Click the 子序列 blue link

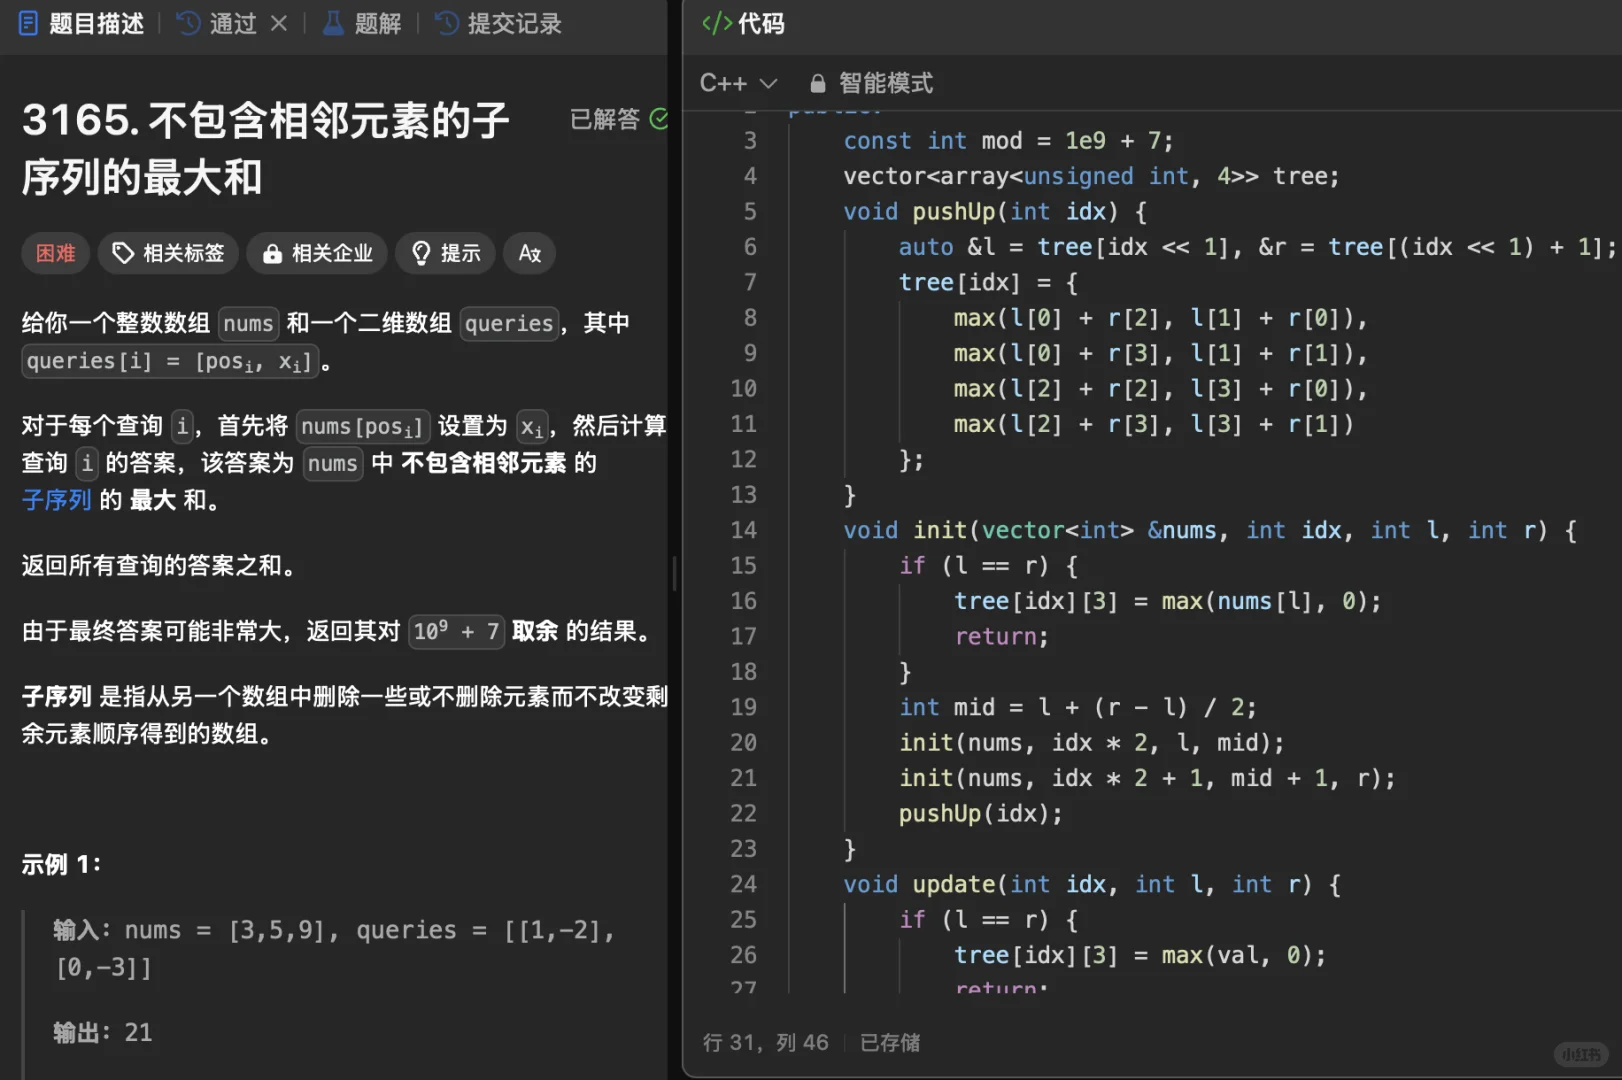tap(56, 500)
